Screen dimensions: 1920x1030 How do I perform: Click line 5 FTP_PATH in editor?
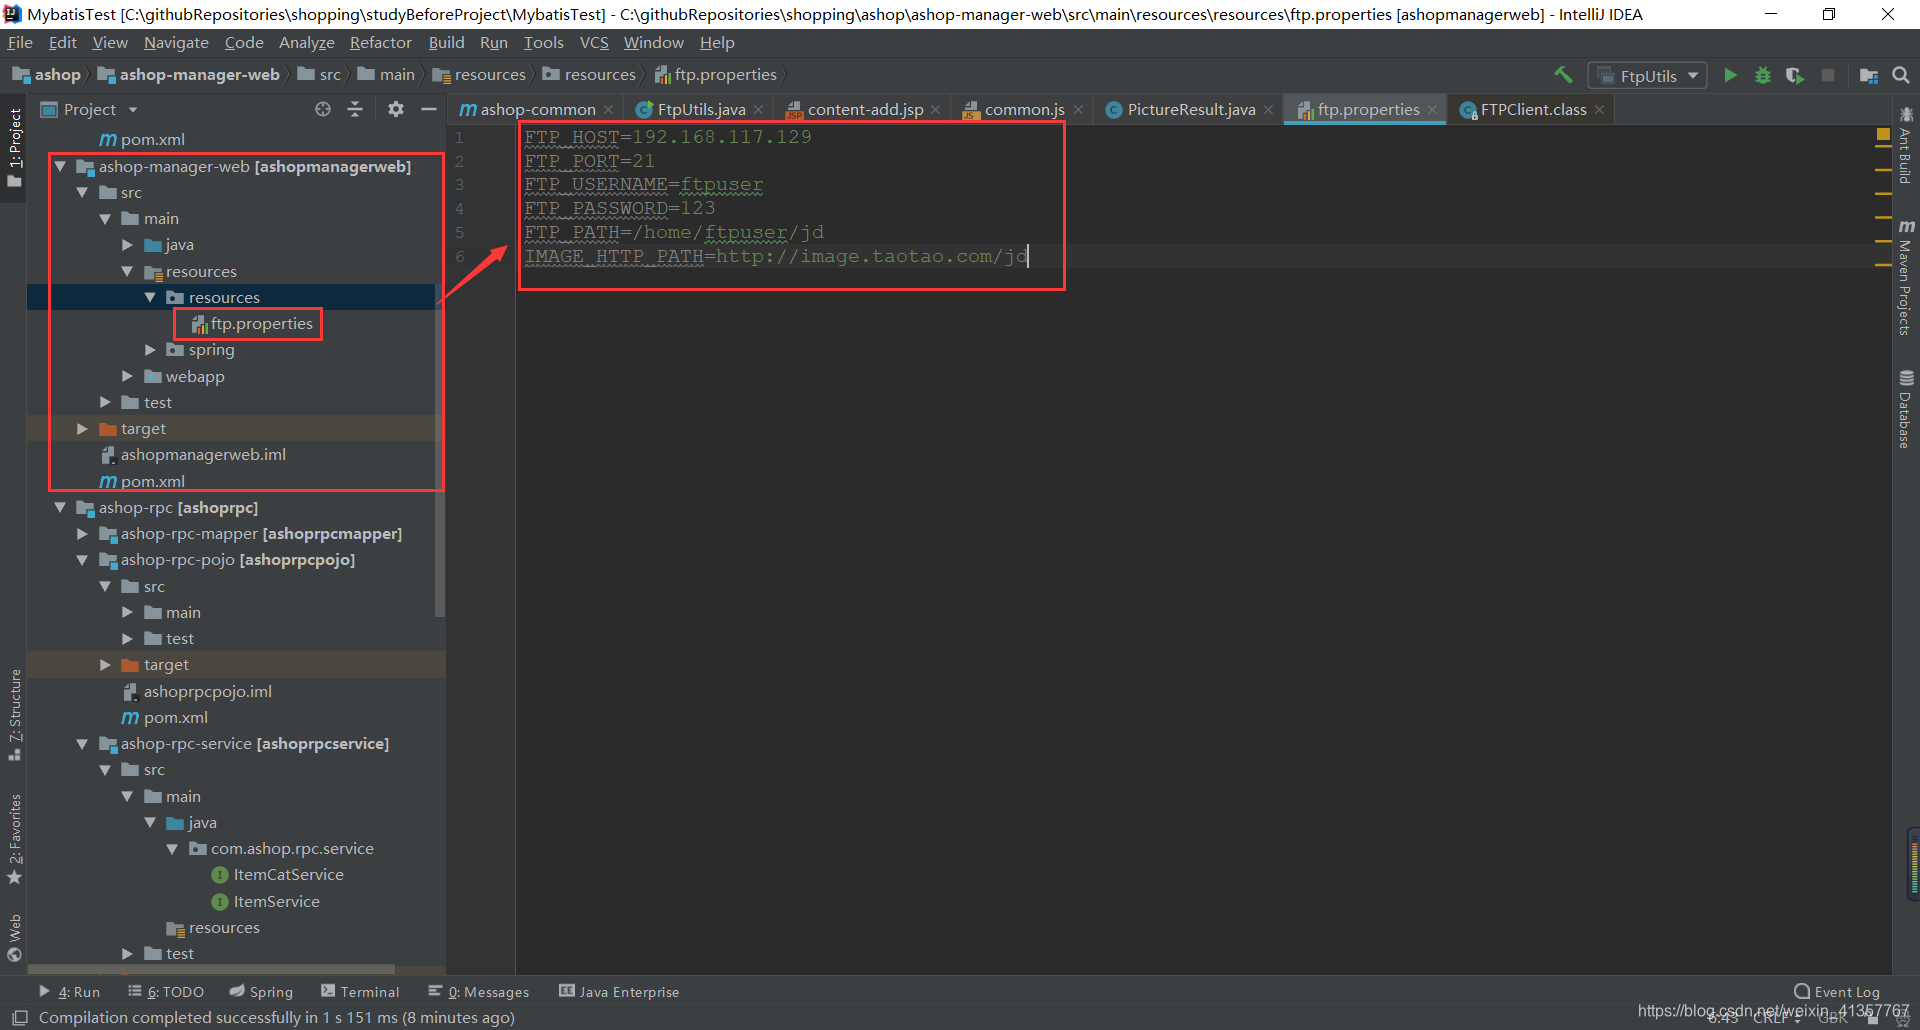click(x=674, y=232)
